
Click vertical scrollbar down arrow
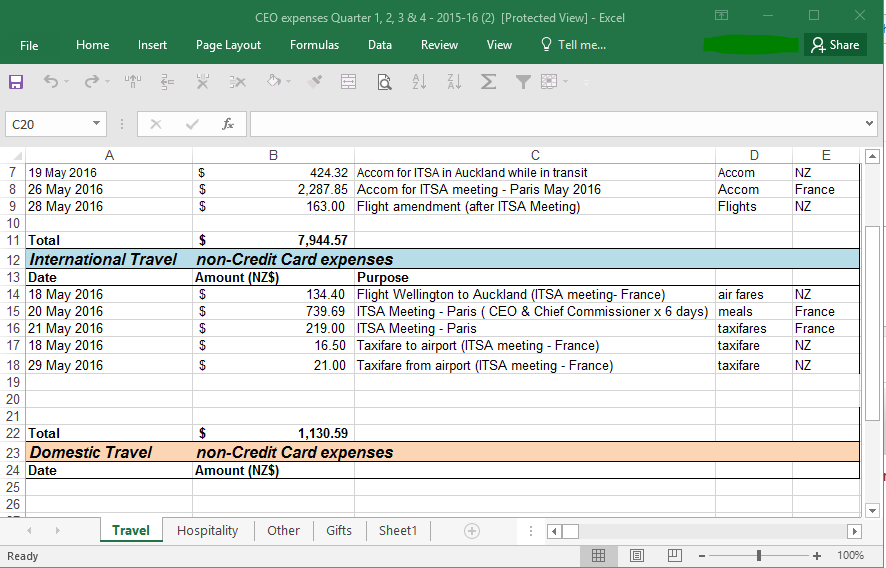(x=872, y=510)
